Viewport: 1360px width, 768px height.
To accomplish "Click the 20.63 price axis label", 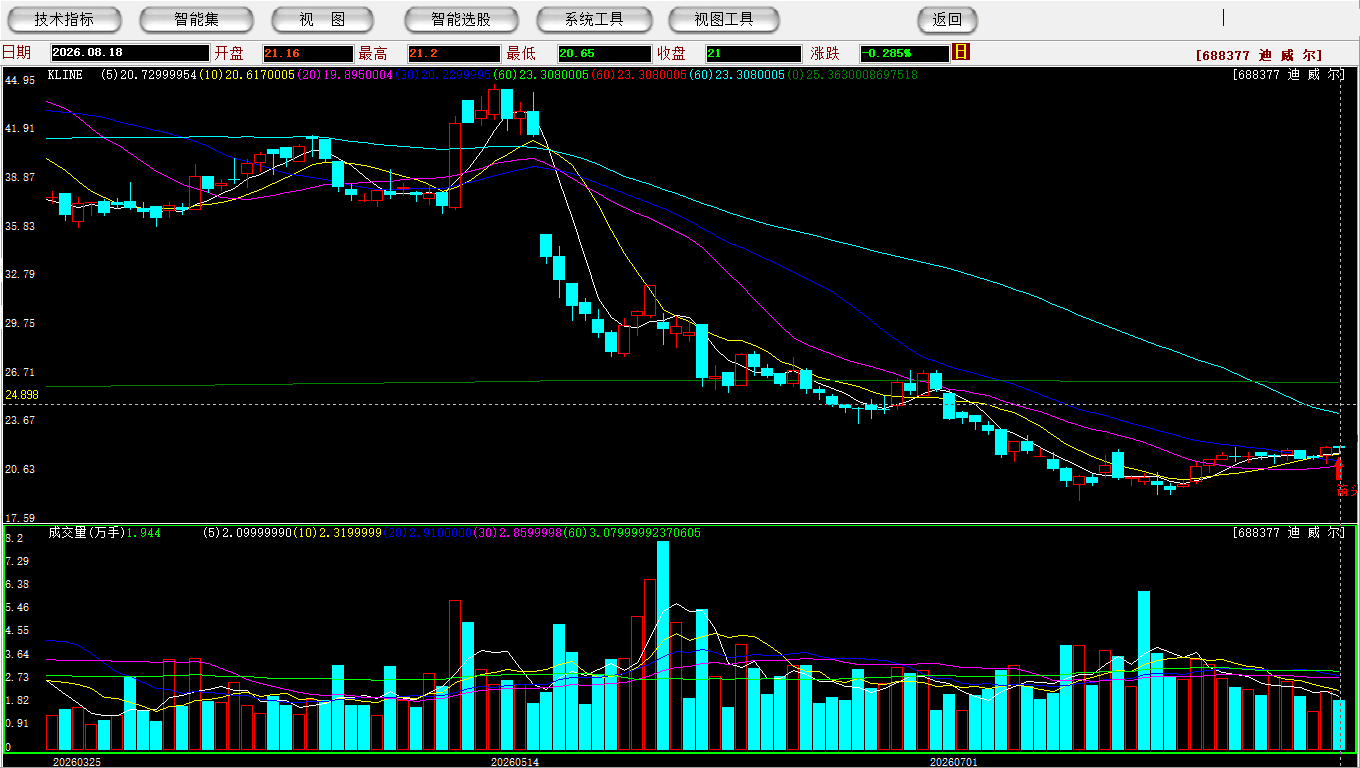I will (21, 469).
